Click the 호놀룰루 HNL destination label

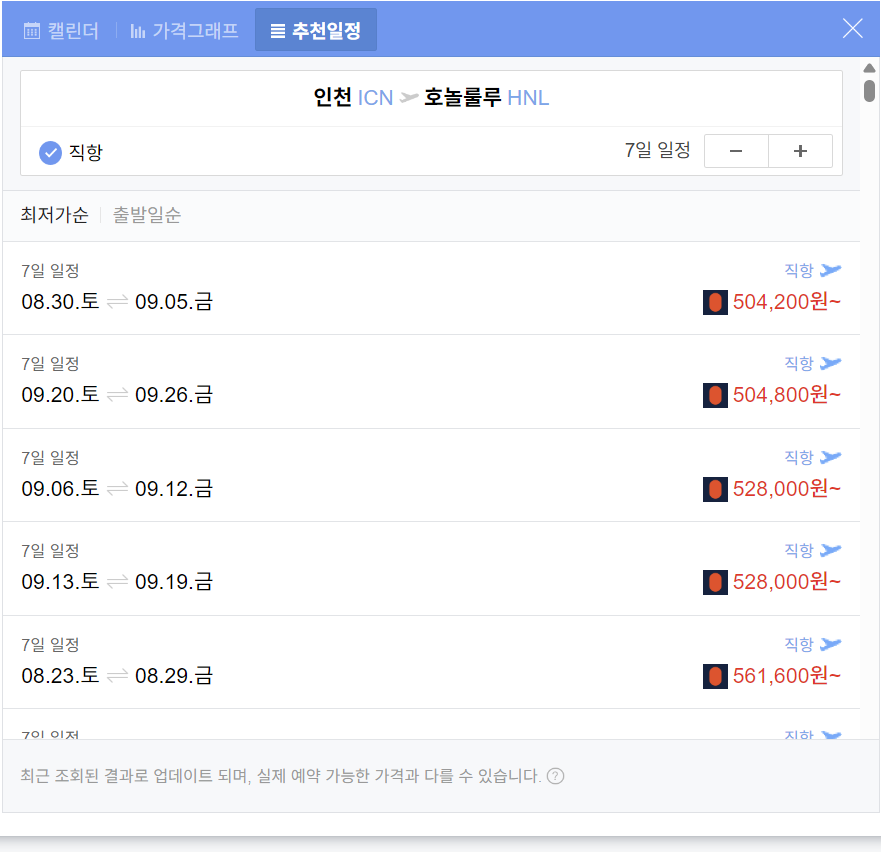click(x=486, y=98)
